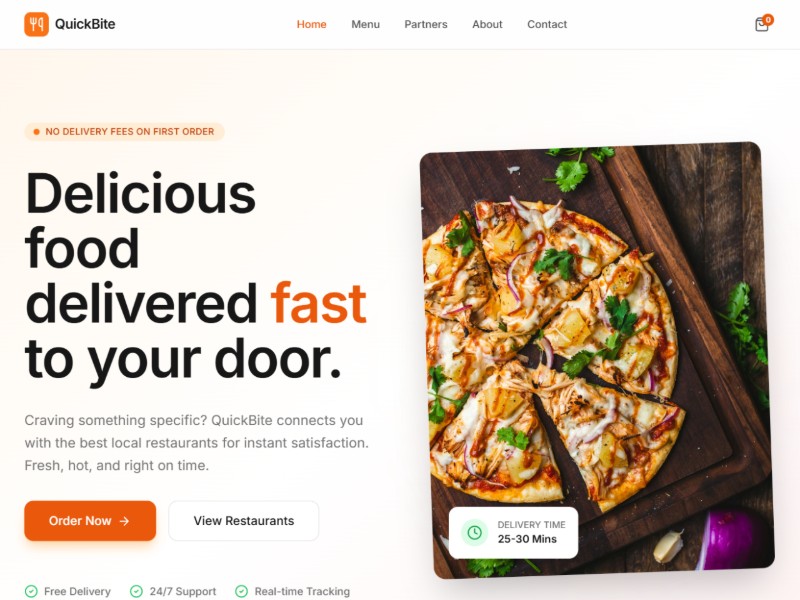Open the Contact nav link
Viewport: 800px width, 600px height.
547,24
